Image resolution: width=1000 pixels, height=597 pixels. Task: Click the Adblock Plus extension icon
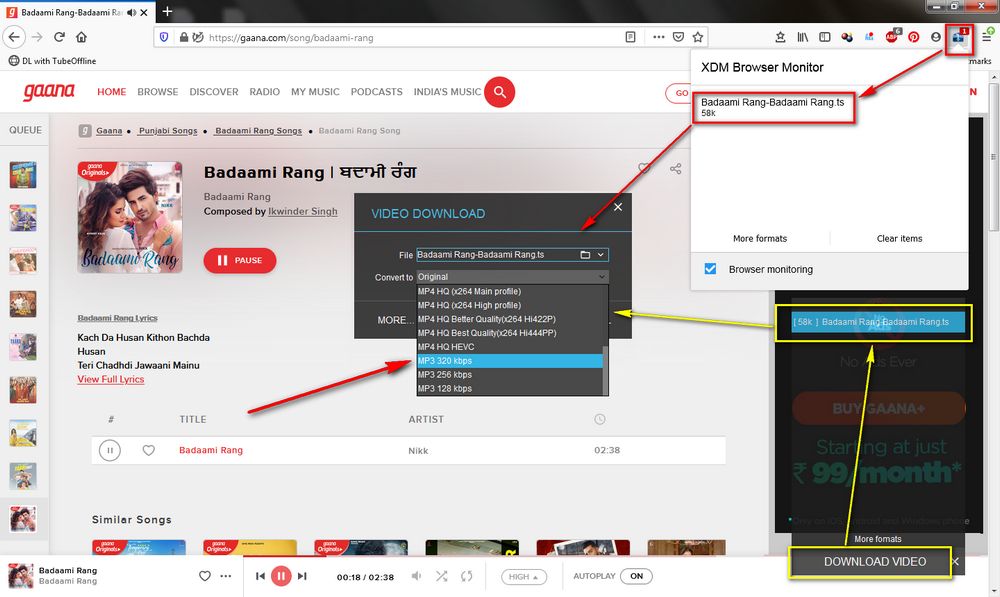click(x=892, y=37)
